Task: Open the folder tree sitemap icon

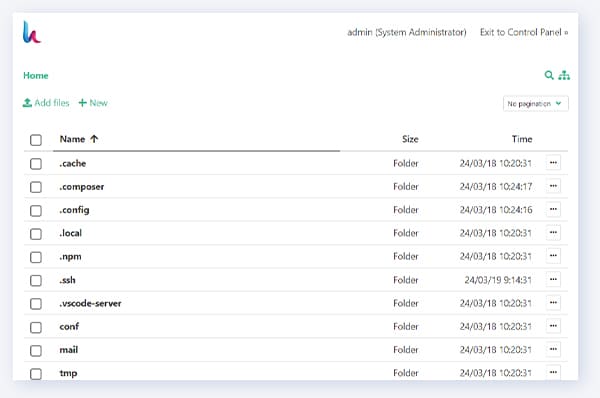Action: coord(564,75)
